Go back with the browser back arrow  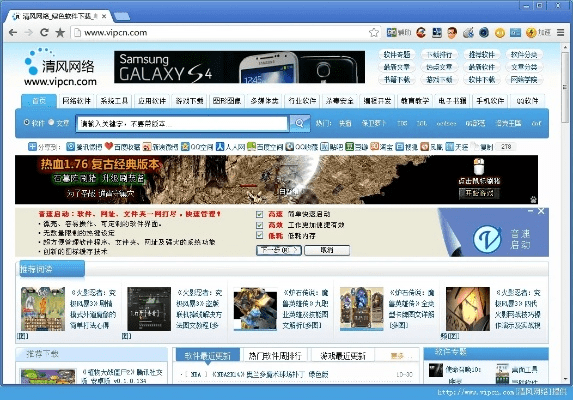click(x=13, y=33)
